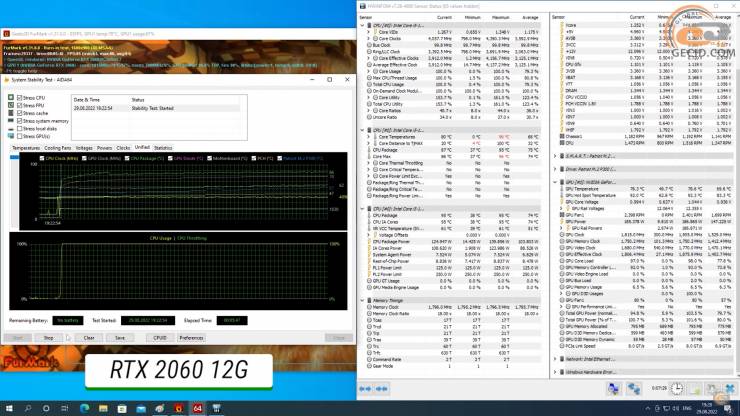Show hidden tray icons chevron
The image size is (740, 416).
648,408
